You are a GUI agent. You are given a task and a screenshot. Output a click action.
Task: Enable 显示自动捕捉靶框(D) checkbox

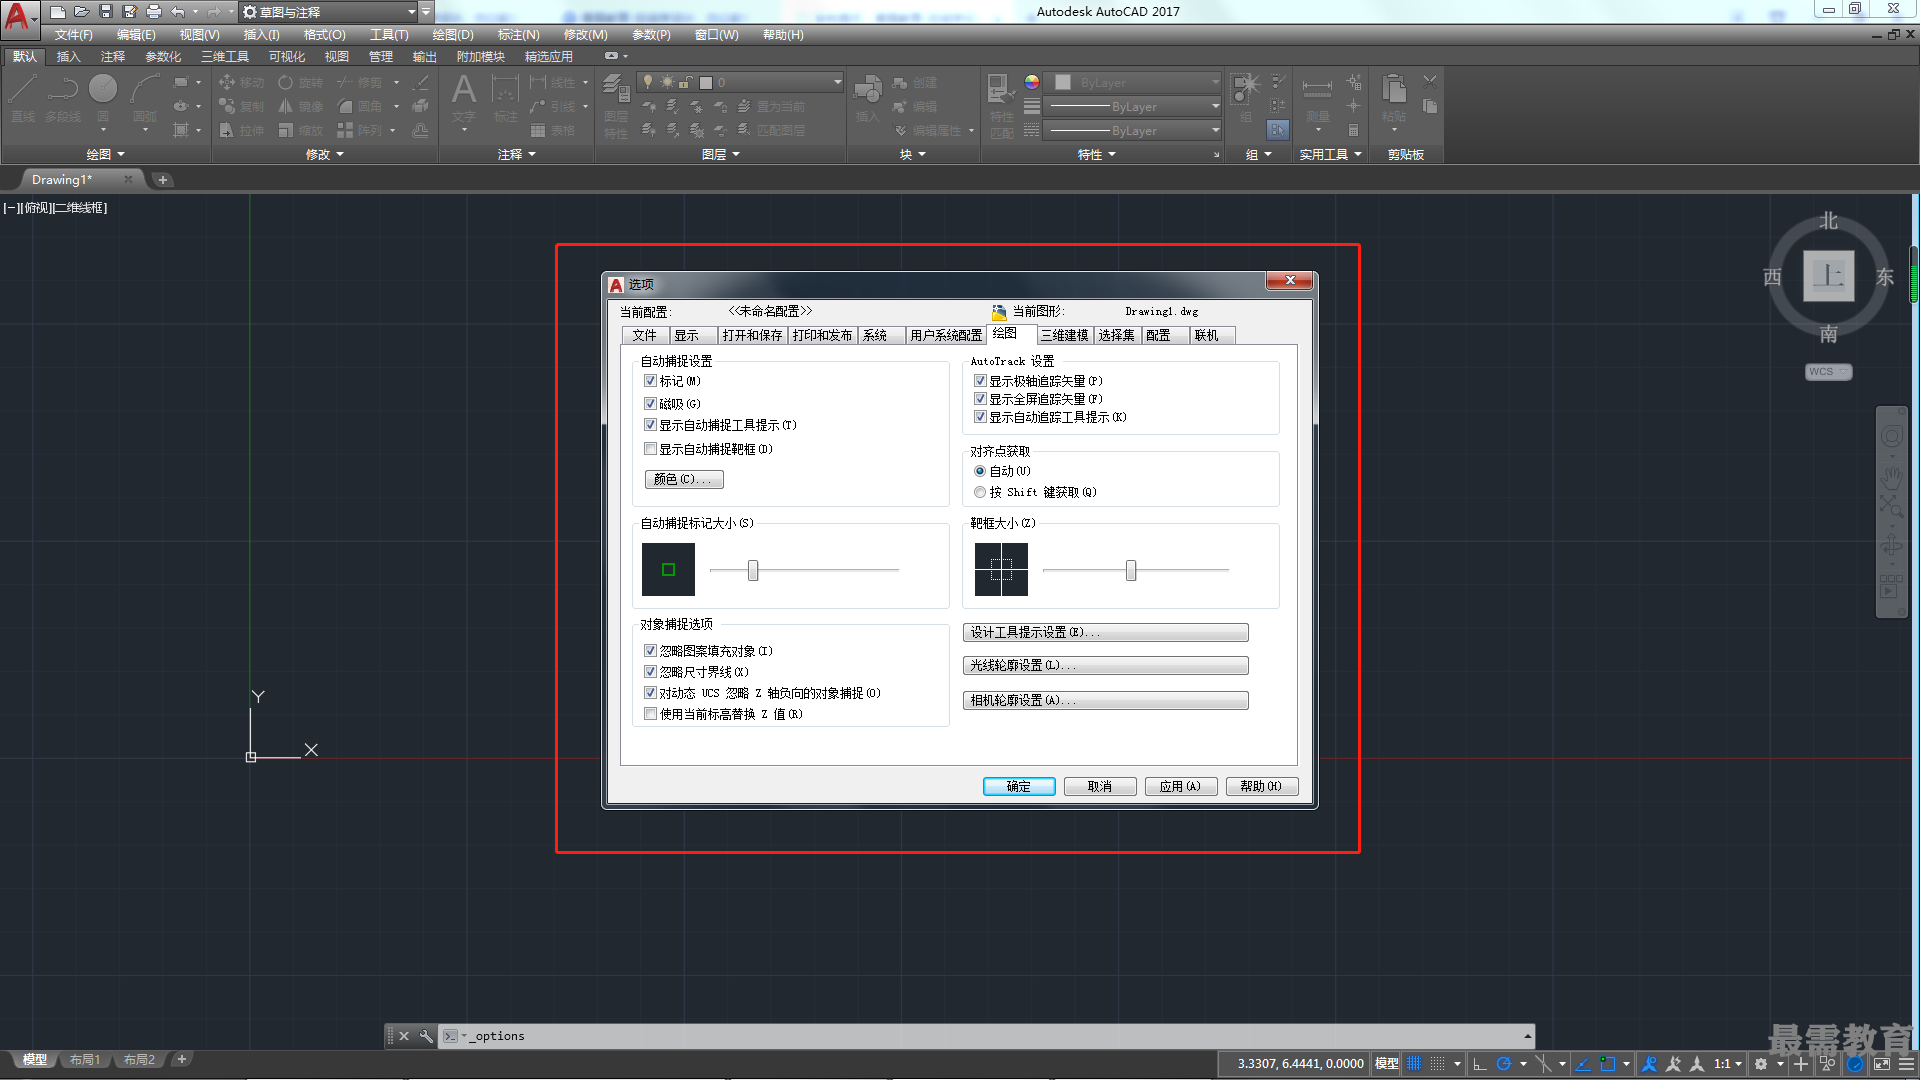pos(650,449)
